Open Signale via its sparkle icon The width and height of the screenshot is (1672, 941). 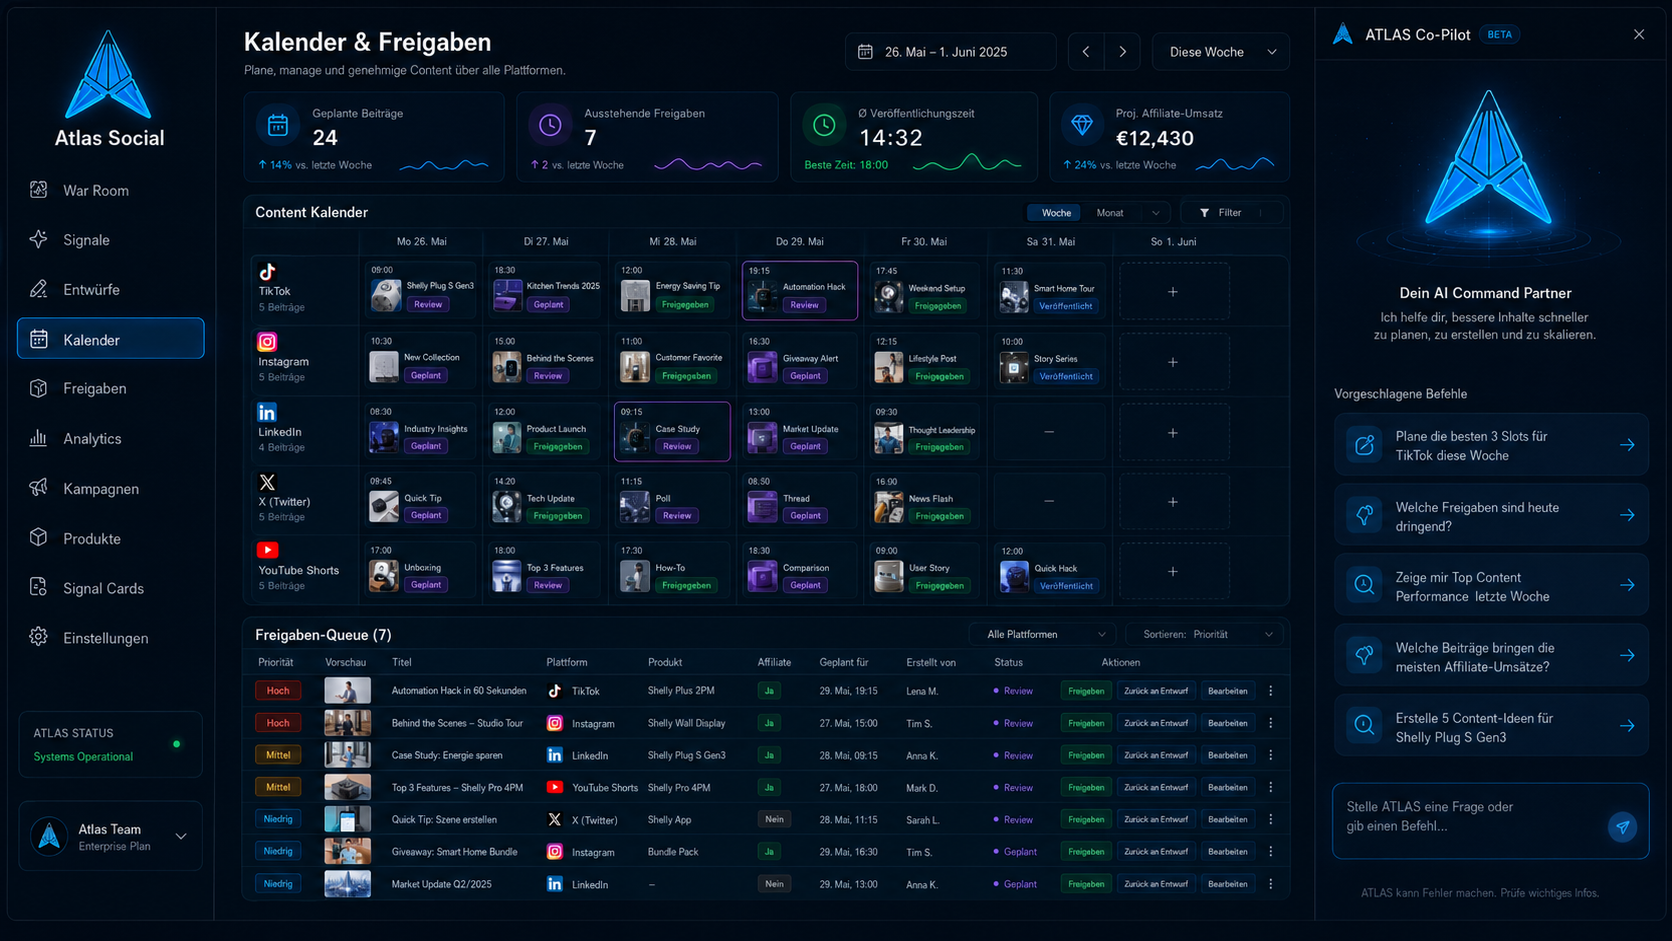39,239
